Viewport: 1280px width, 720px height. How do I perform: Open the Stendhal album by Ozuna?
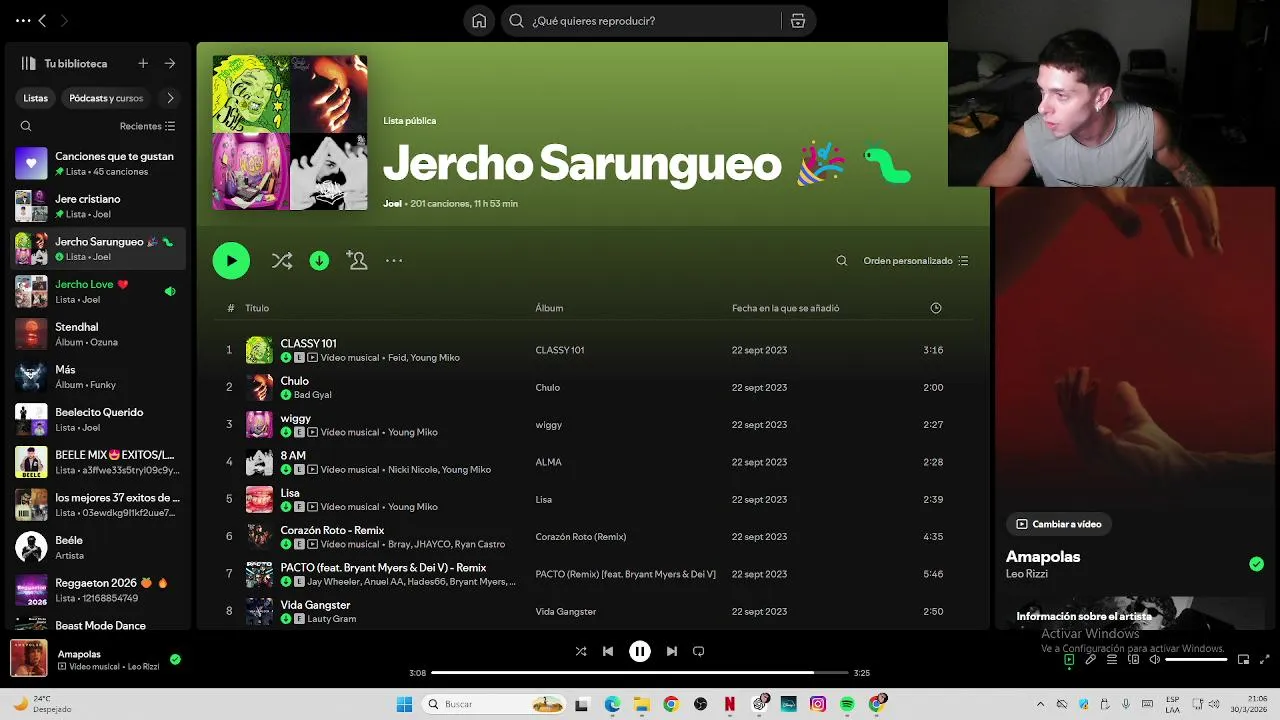98,334
